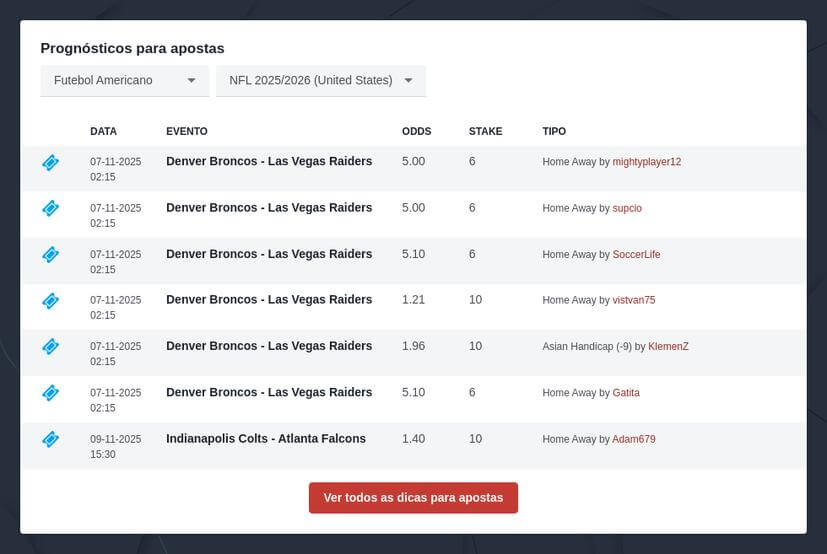Open Denver Broncos event in Gatita's row

(269, 392)
